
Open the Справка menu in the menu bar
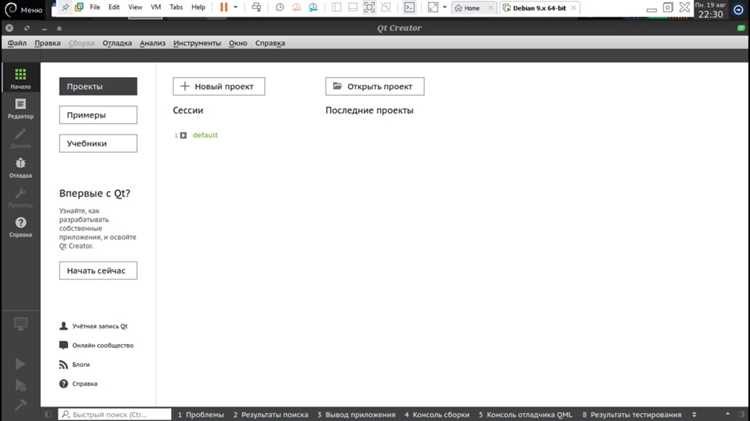(270, 43)
